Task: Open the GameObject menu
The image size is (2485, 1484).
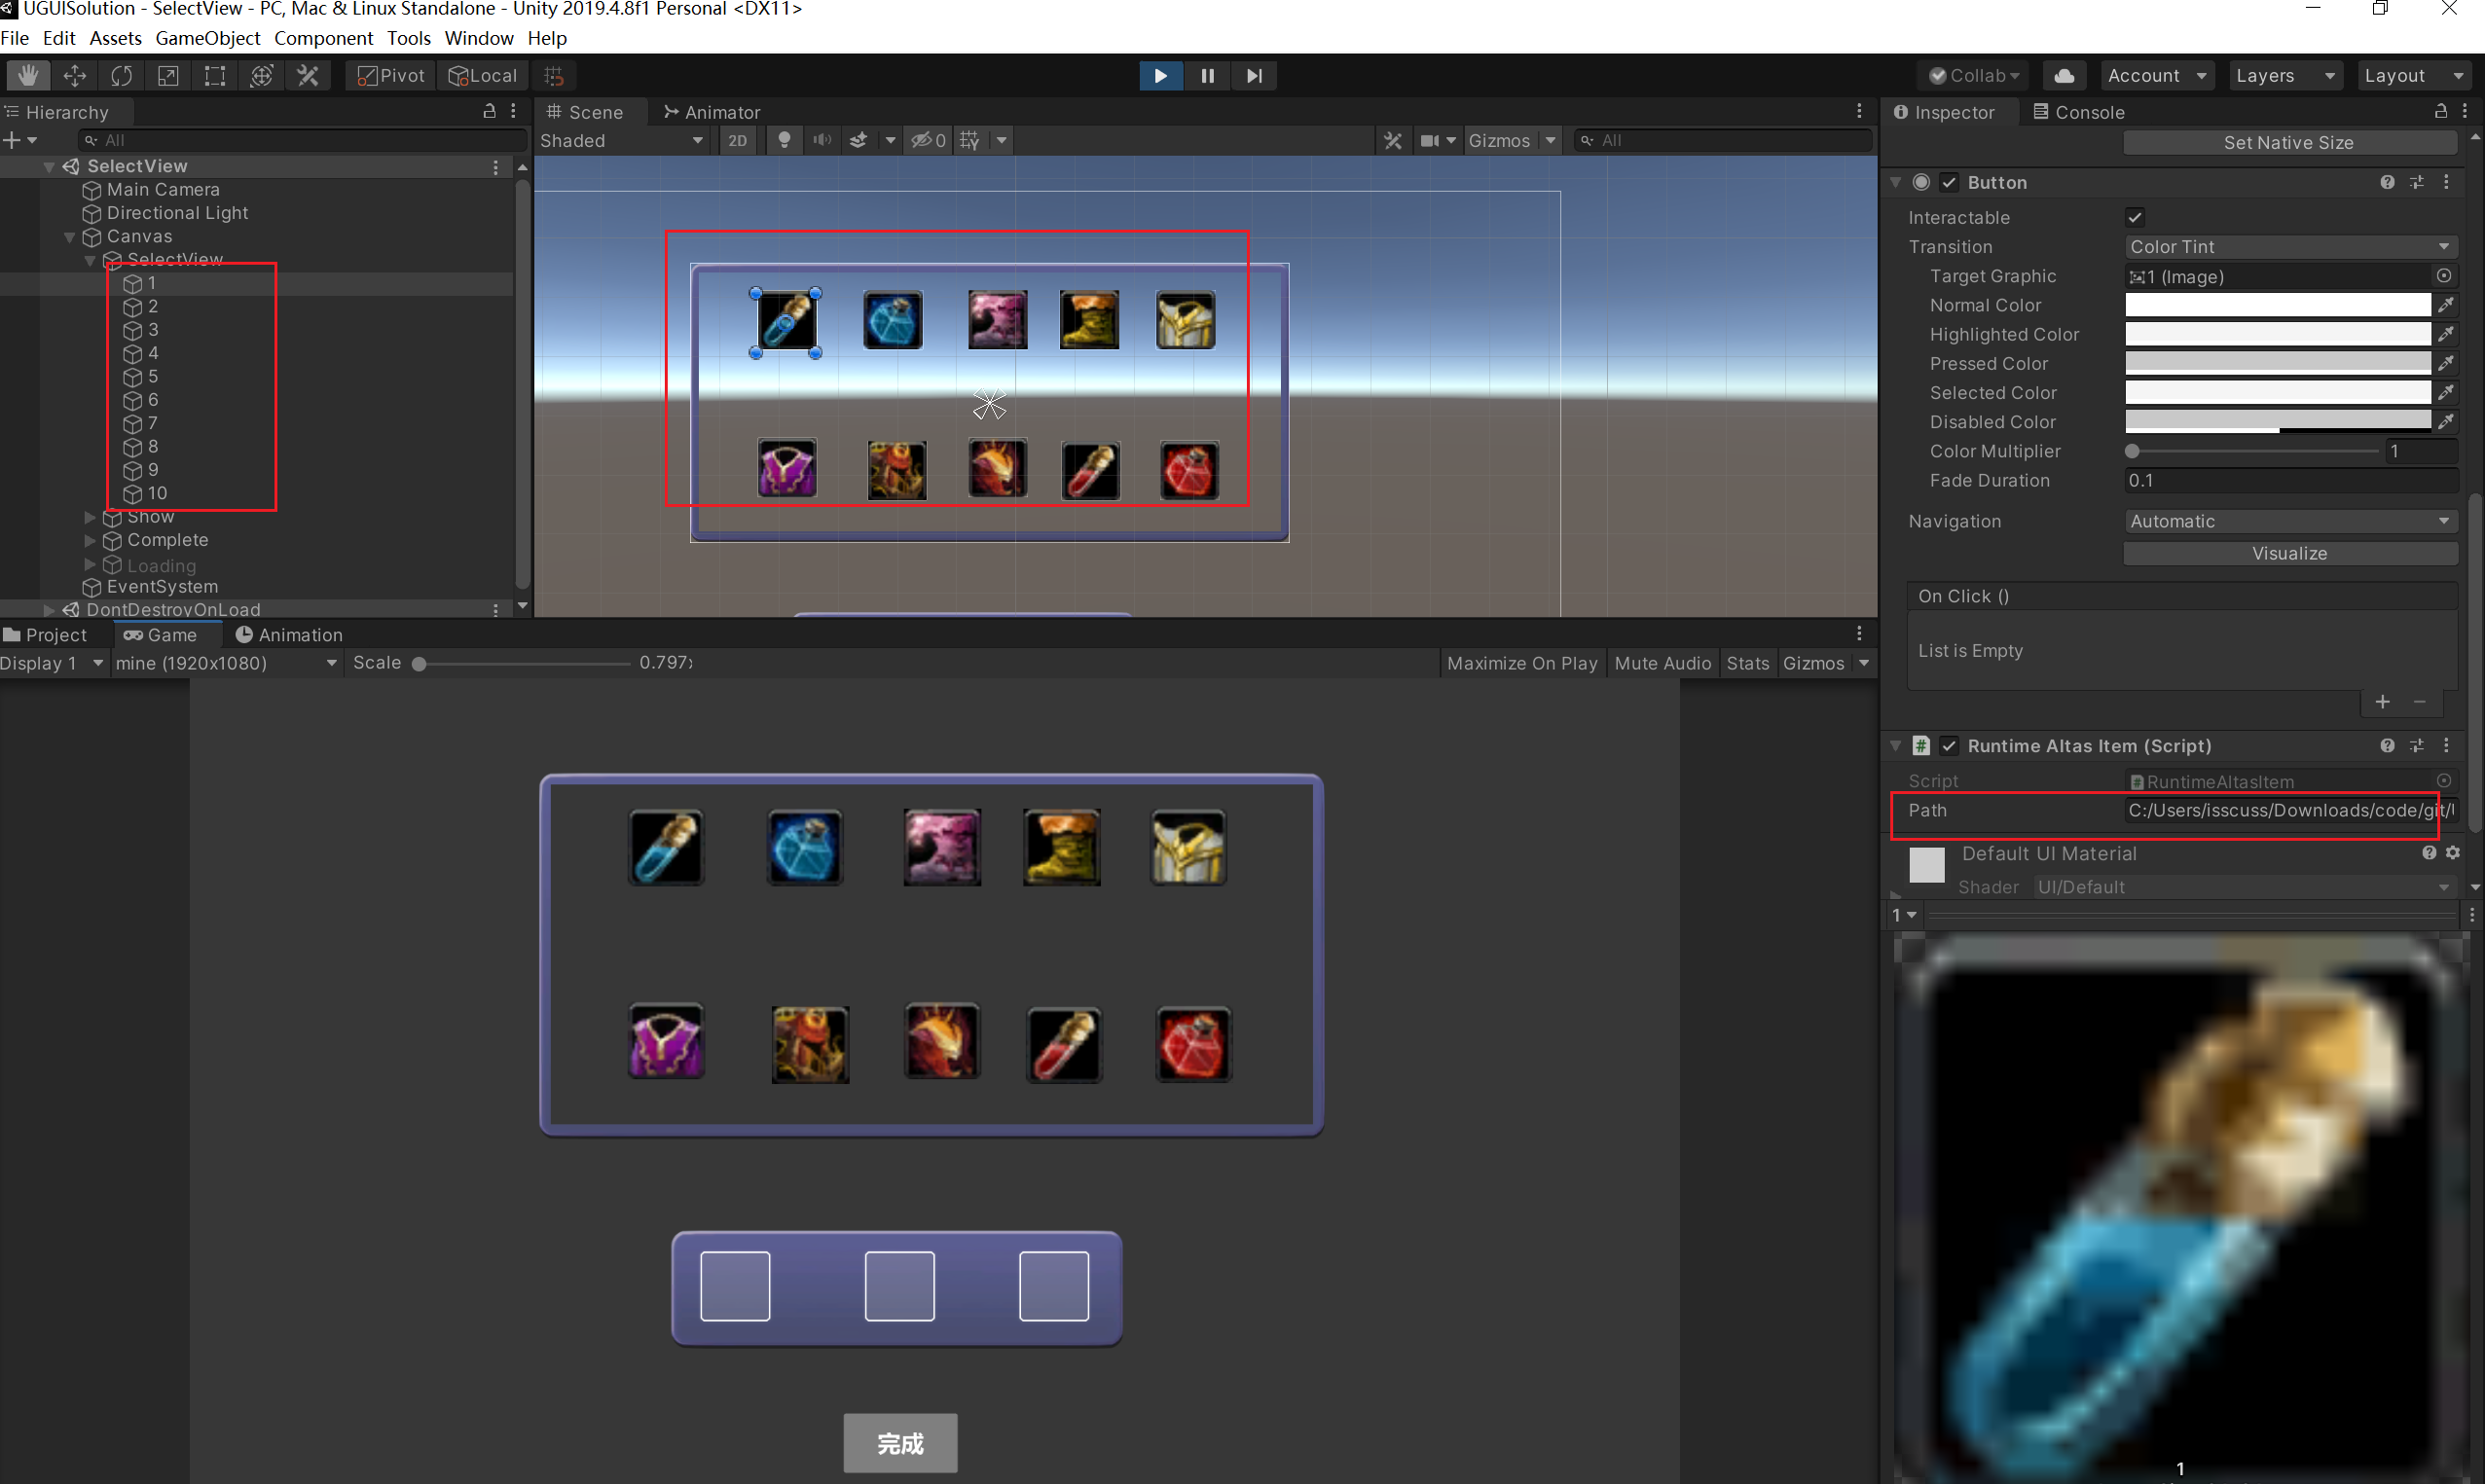Action: (207, 38)
